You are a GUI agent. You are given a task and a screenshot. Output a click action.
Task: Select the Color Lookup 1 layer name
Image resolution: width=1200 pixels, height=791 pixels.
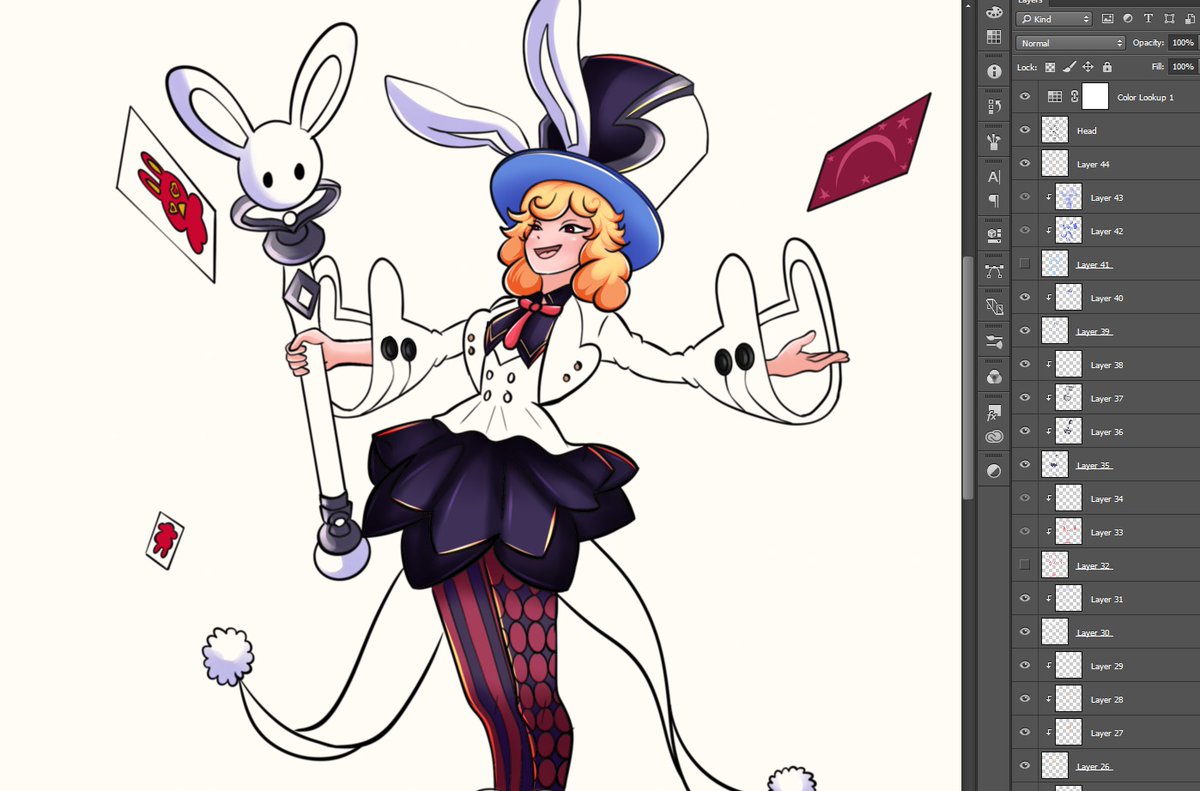1145,97
